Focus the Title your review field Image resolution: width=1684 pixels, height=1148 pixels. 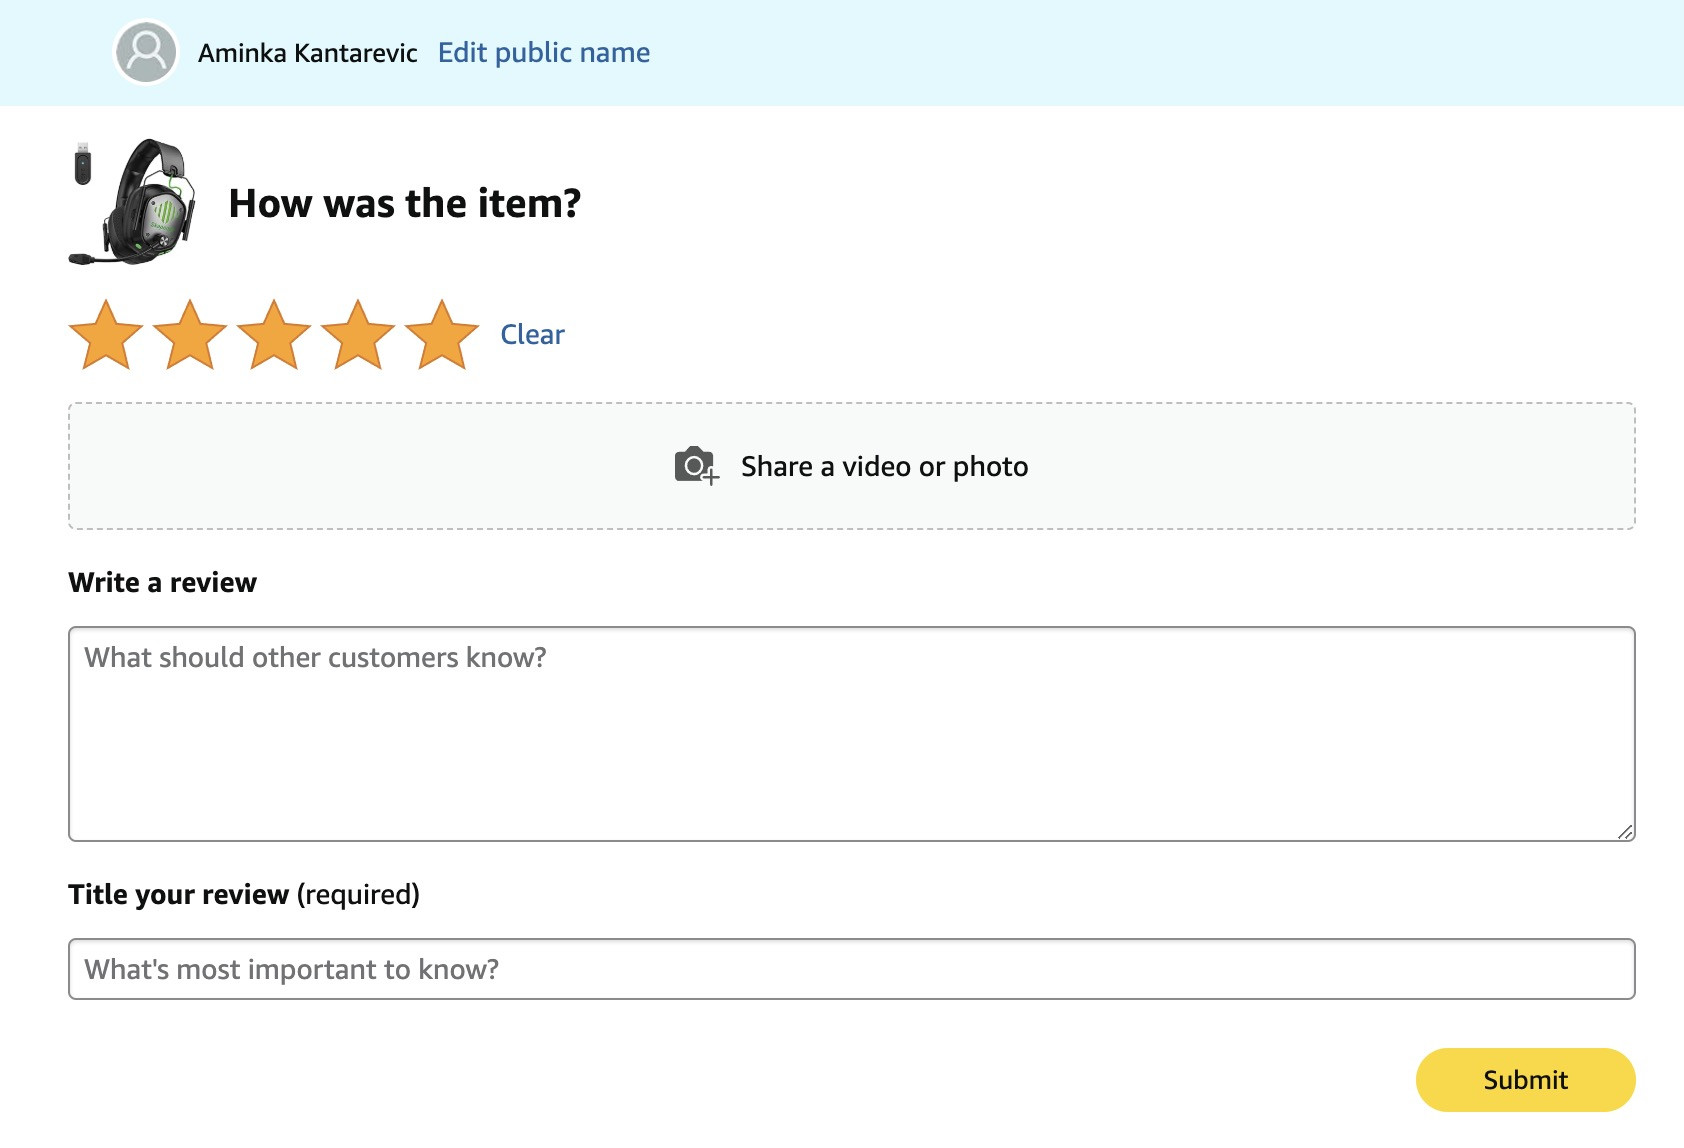[852, 969]
